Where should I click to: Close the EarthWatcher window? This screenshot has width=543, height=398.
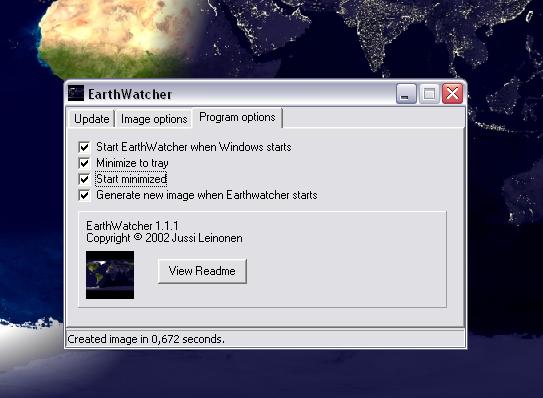click(x=452, y=94)
